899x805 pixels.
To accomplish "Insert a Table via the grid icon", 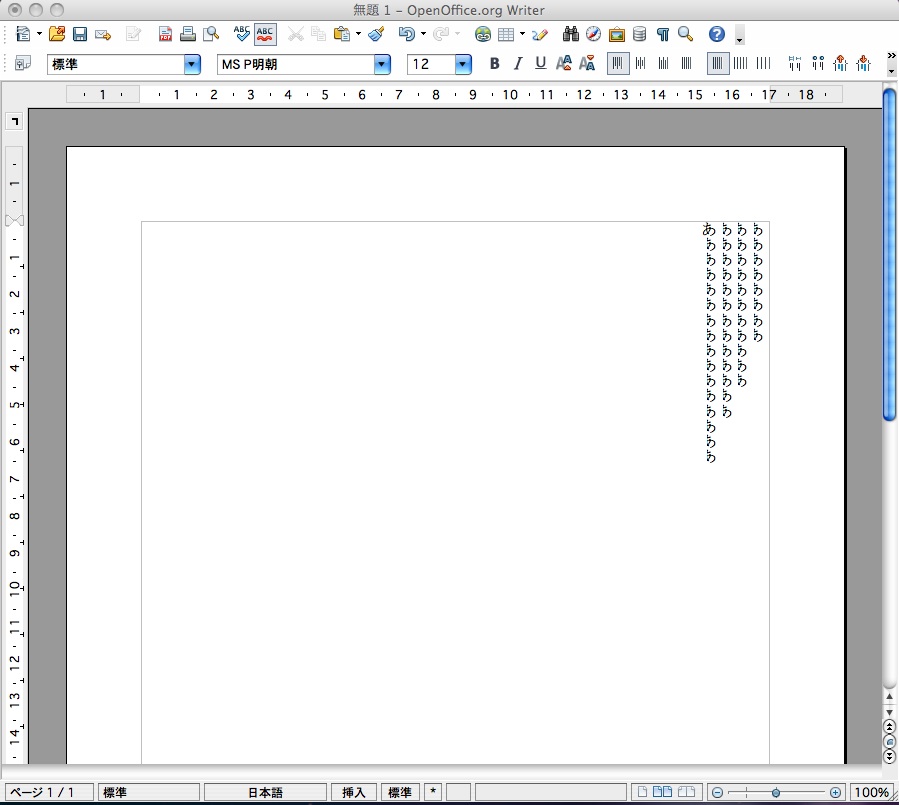I will tap(506, 34).
